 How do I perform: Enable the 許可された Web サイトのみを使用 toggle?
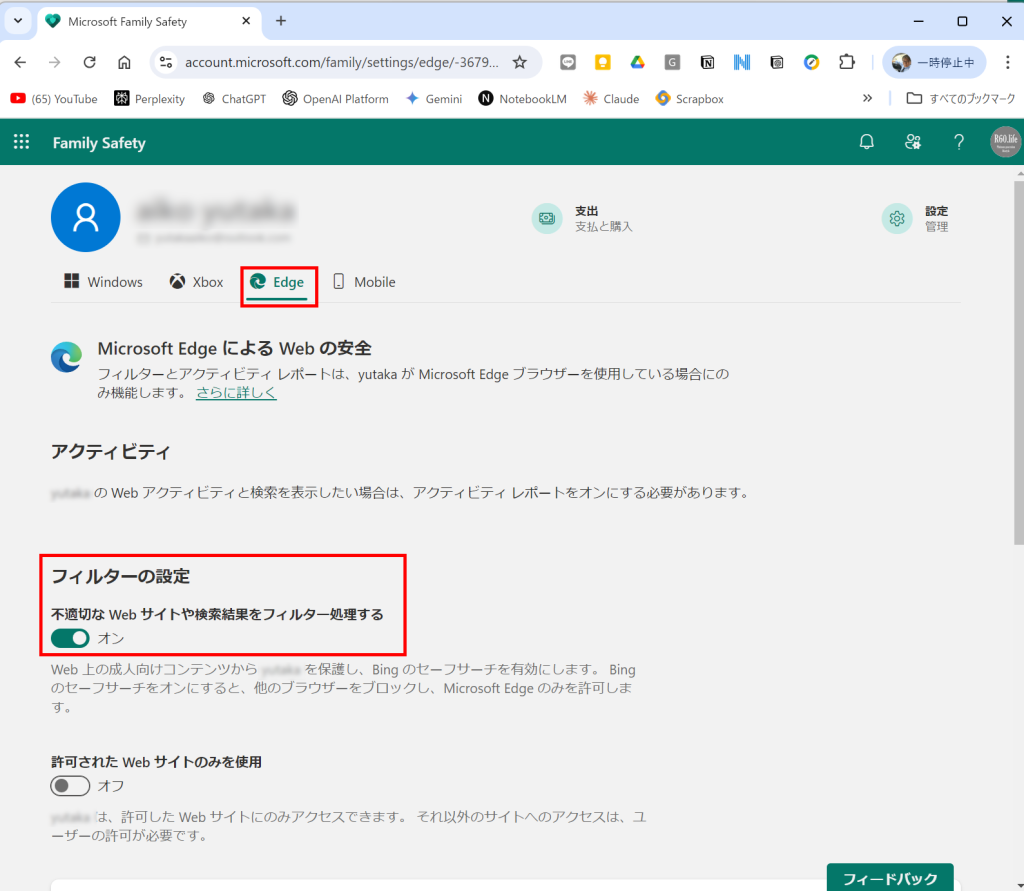70,786
